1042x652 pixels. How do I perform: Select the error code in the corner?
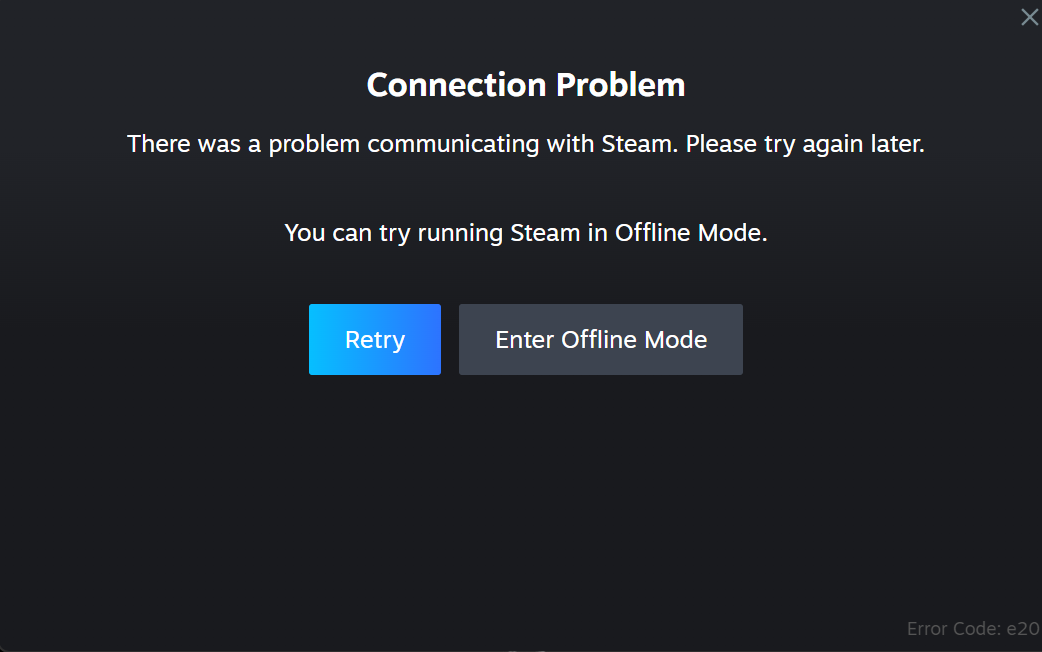pyautogui.click(x=972, y=628)
